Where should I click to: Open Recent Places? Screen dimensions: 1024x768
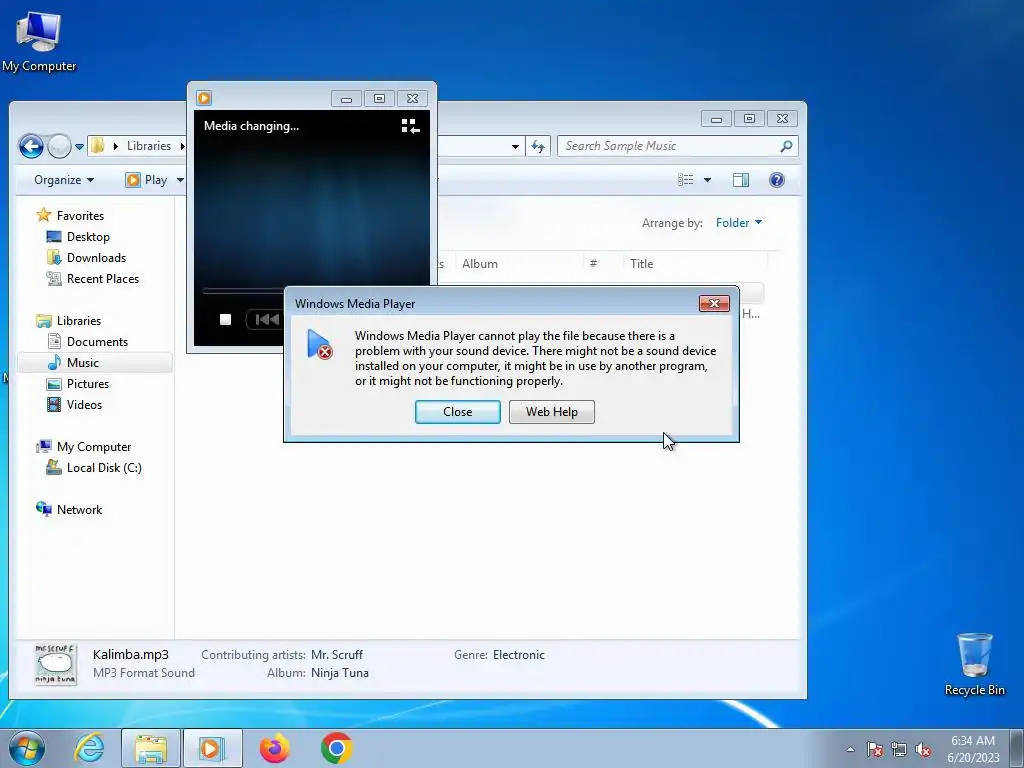(103, 279)
